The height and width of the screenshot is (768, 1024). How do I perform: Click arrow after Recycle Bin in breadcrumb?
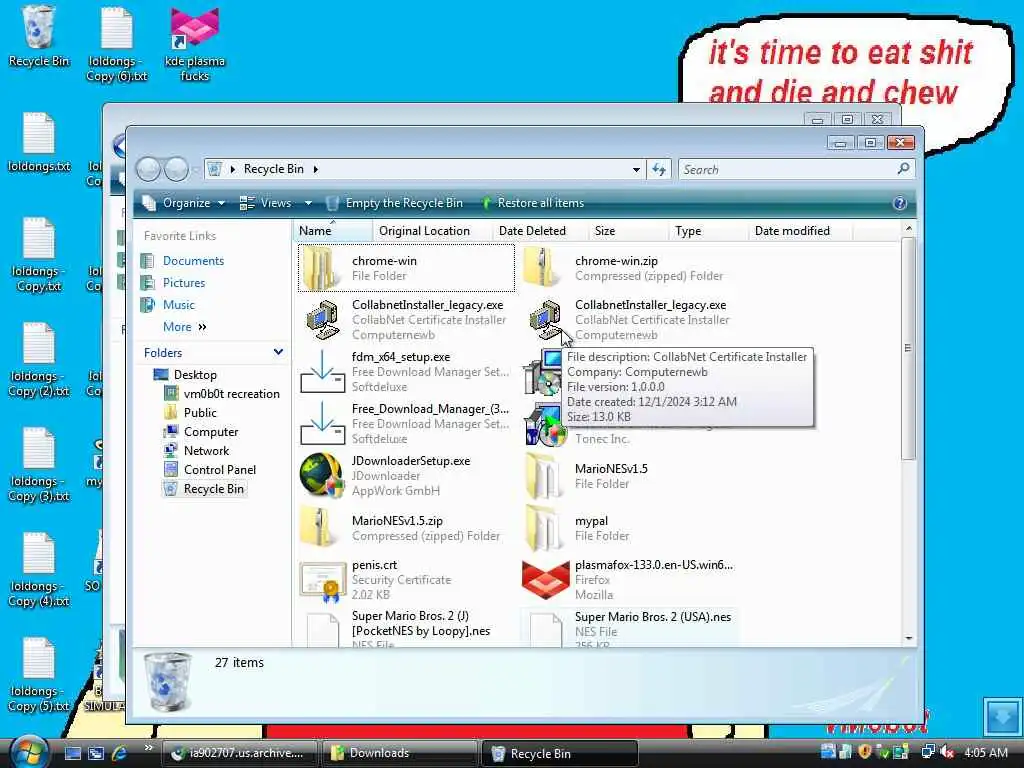pyautogui.click(x=315, y=169)
